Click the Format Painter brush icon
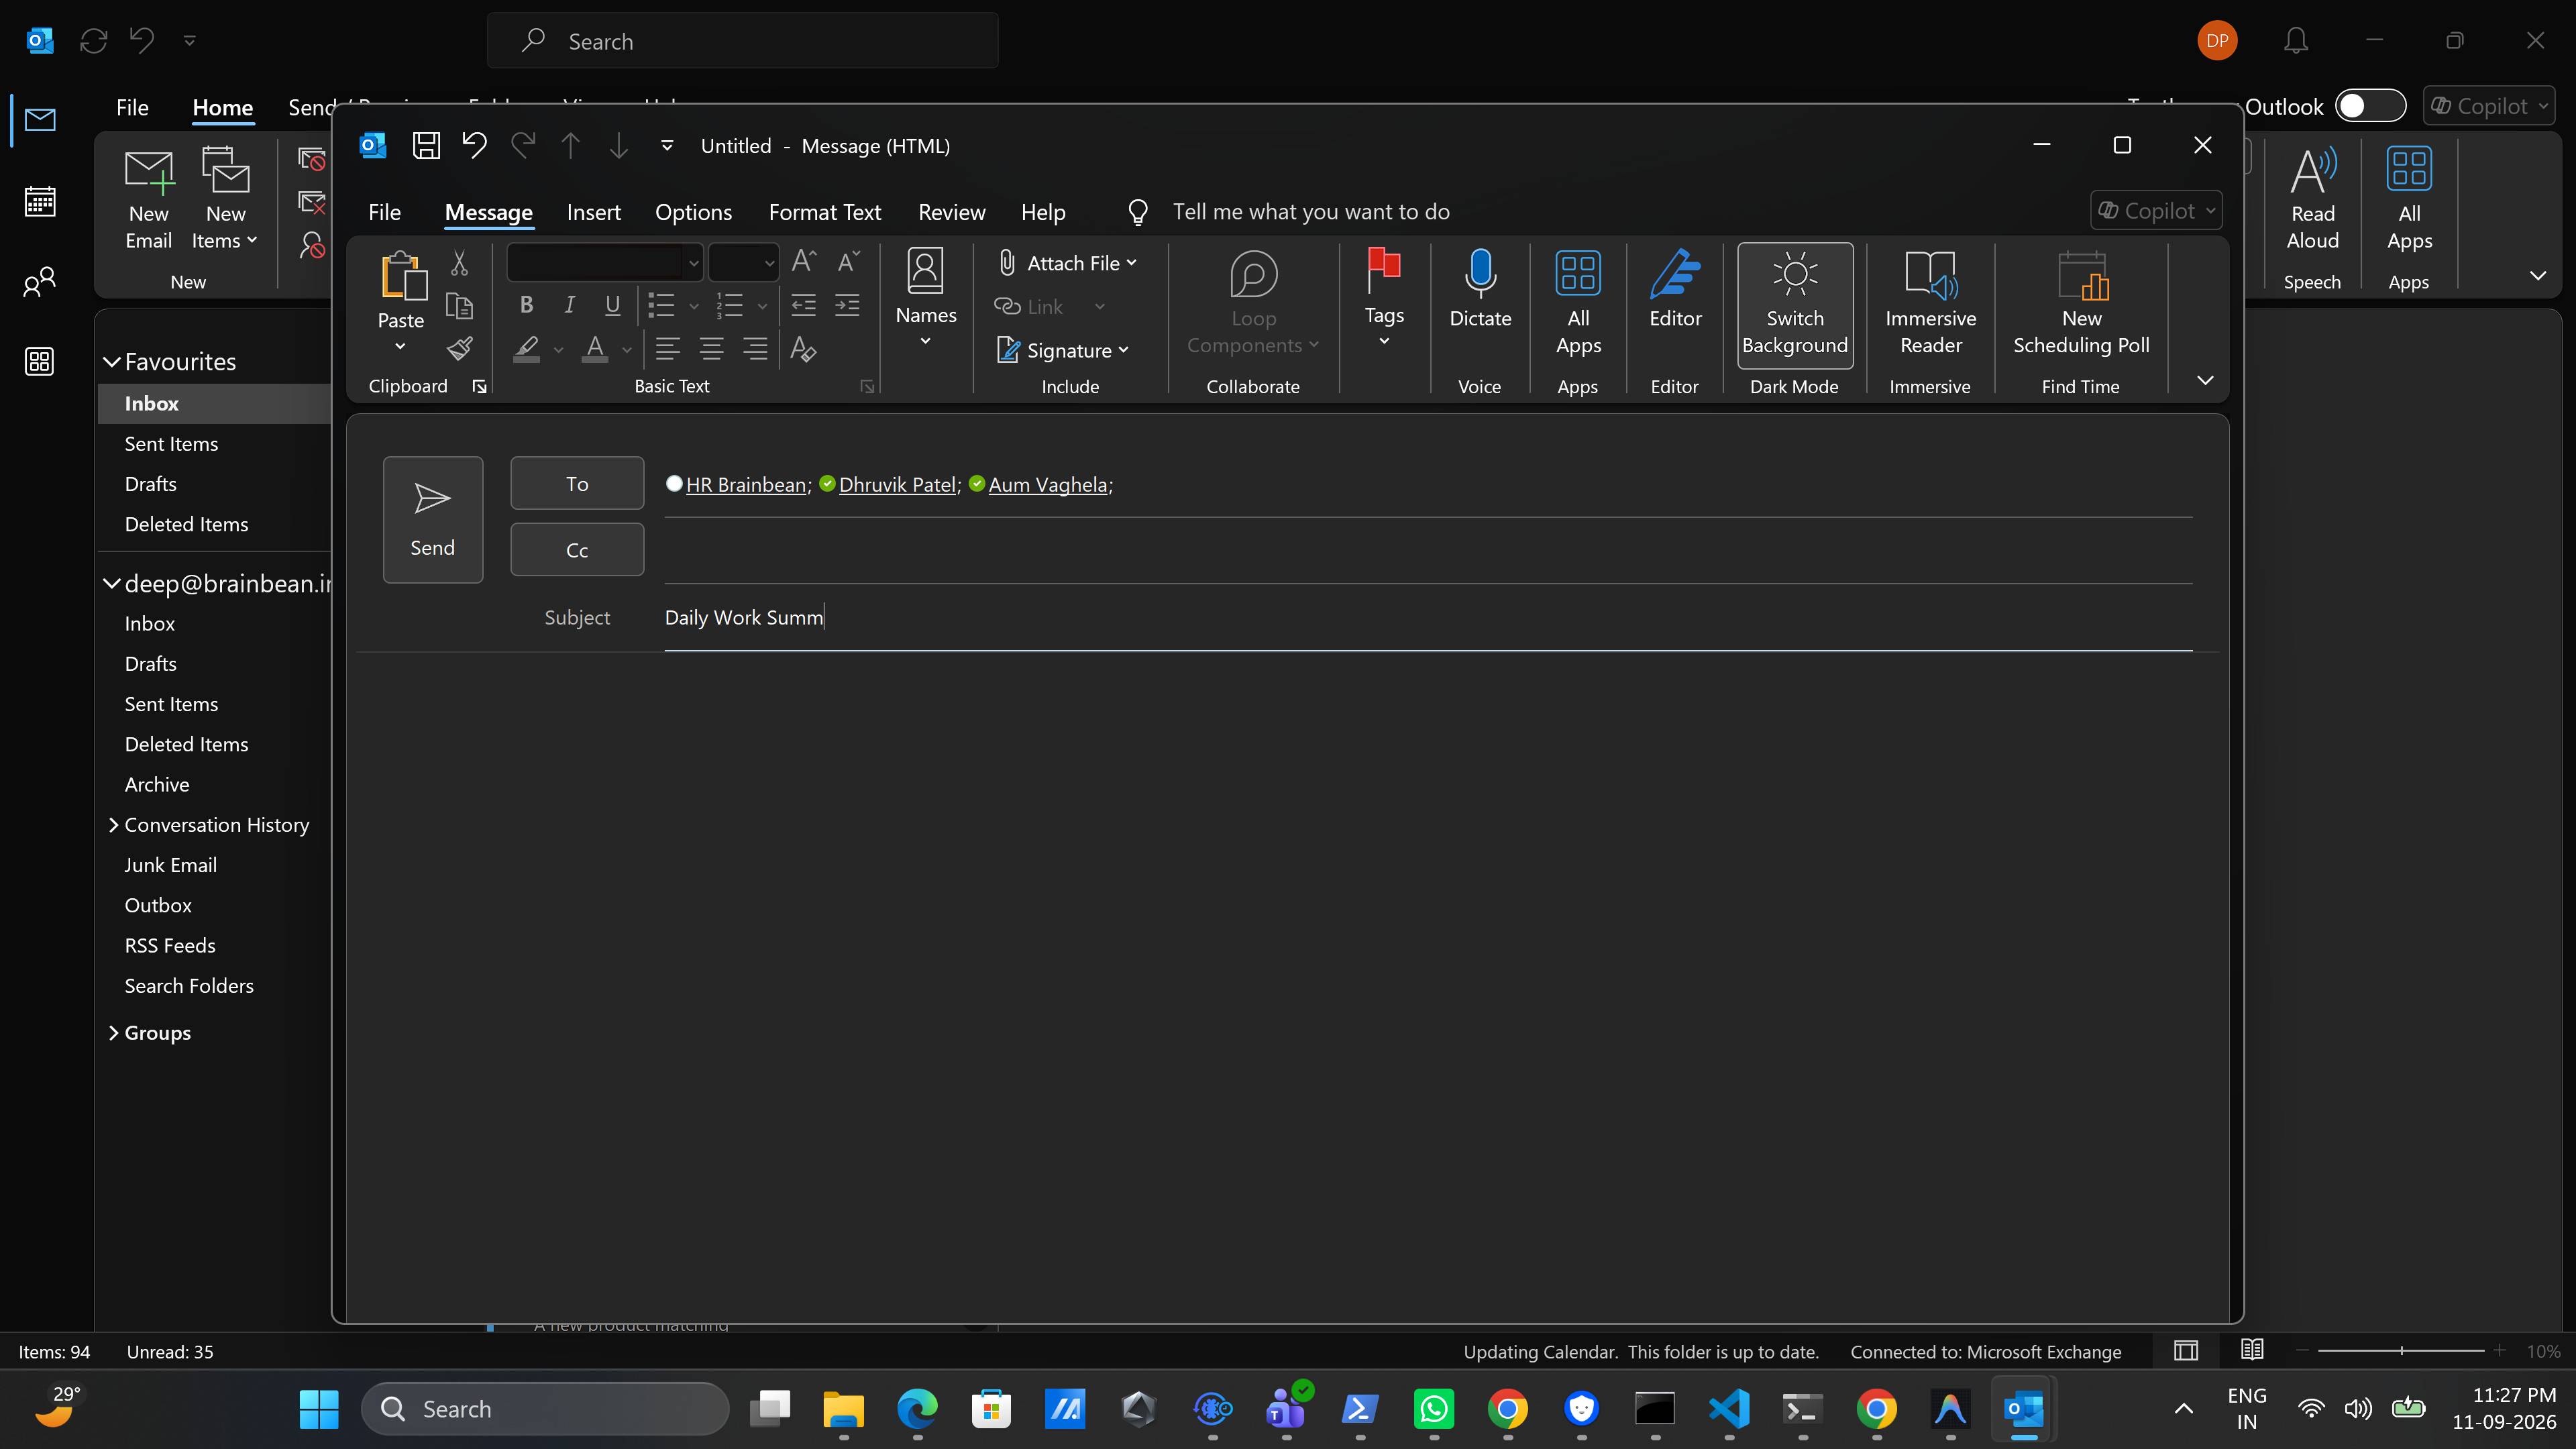Image resolution: width=2576 pixels, height=1449 pixels. coord(459,348)
